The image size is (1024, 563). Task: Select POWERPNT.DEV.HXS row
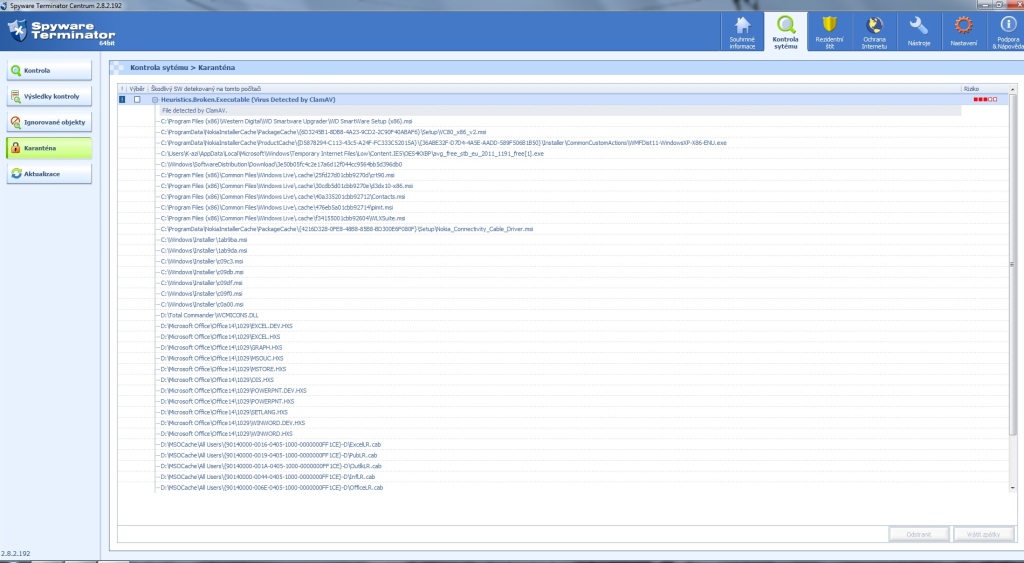pos(233,391)
